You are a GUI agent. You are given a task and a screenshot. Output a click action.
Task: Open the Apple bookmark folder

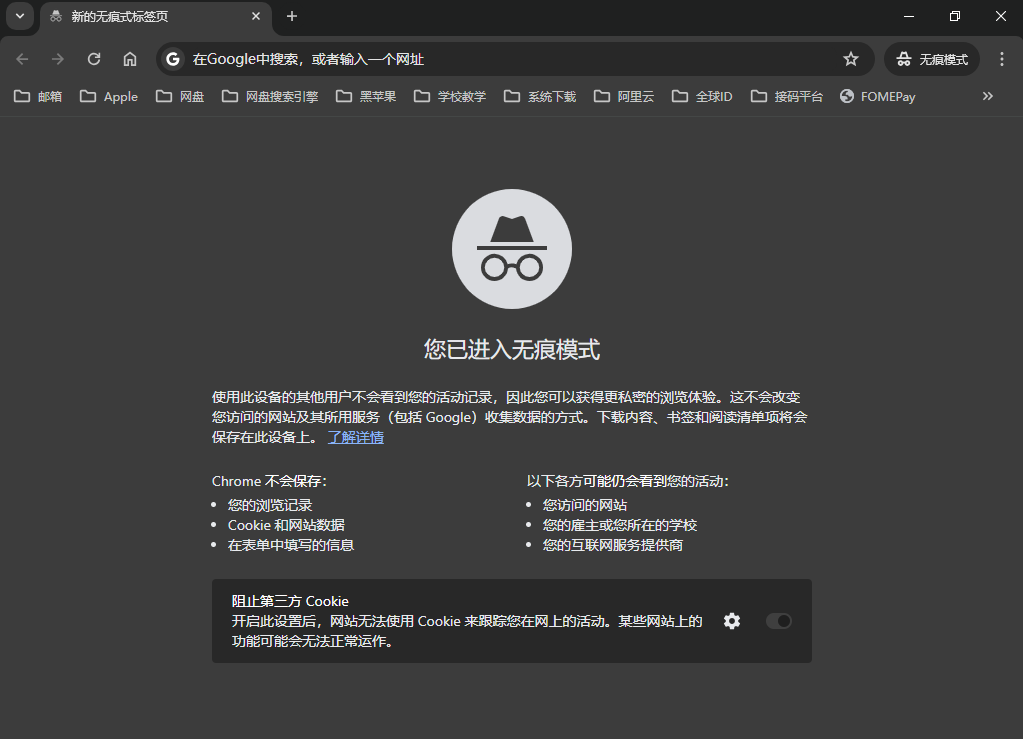108,97
